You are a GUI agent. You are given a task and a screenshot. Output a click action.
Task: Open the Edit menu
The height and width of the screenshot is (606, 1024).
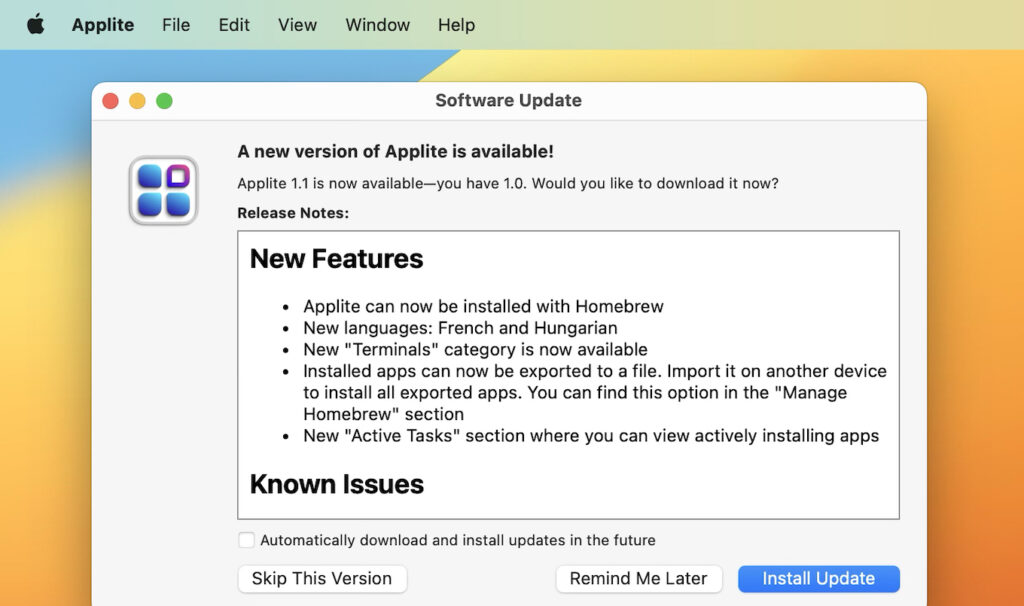click(x=233, y=25)
